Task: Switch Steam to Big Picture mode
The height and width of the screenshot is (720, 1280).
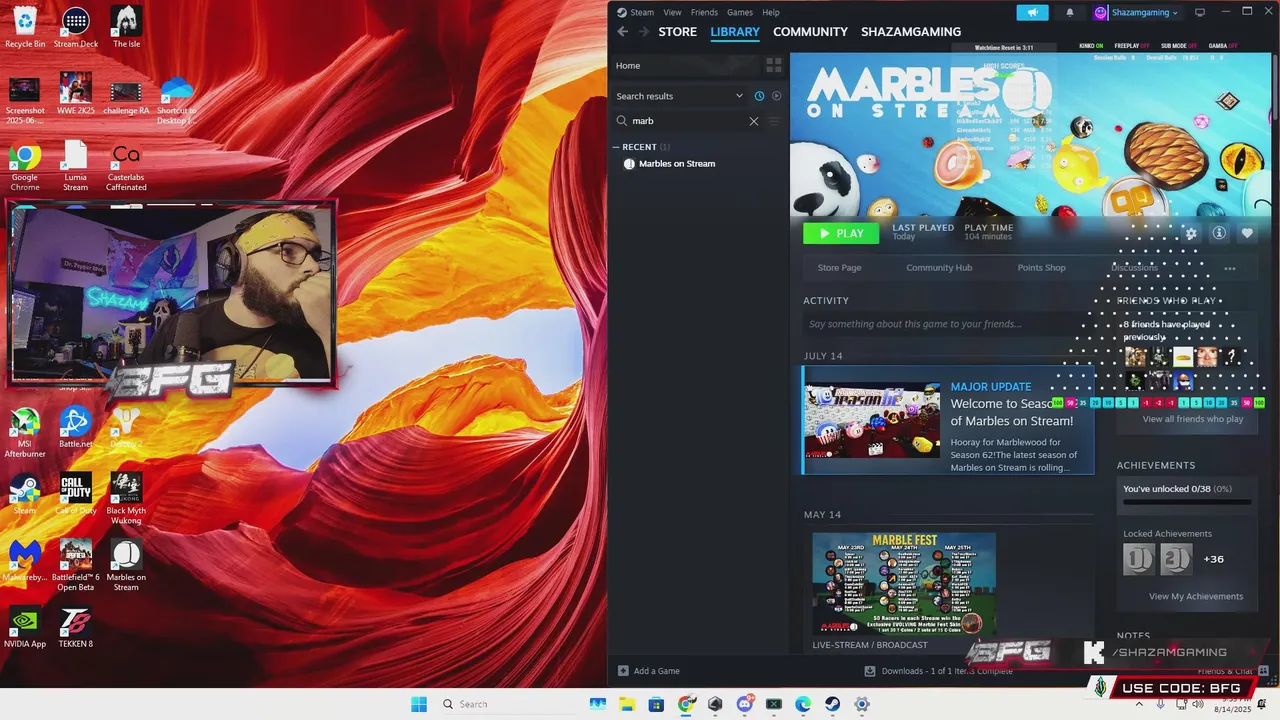Action: (x=1200, y=13)
